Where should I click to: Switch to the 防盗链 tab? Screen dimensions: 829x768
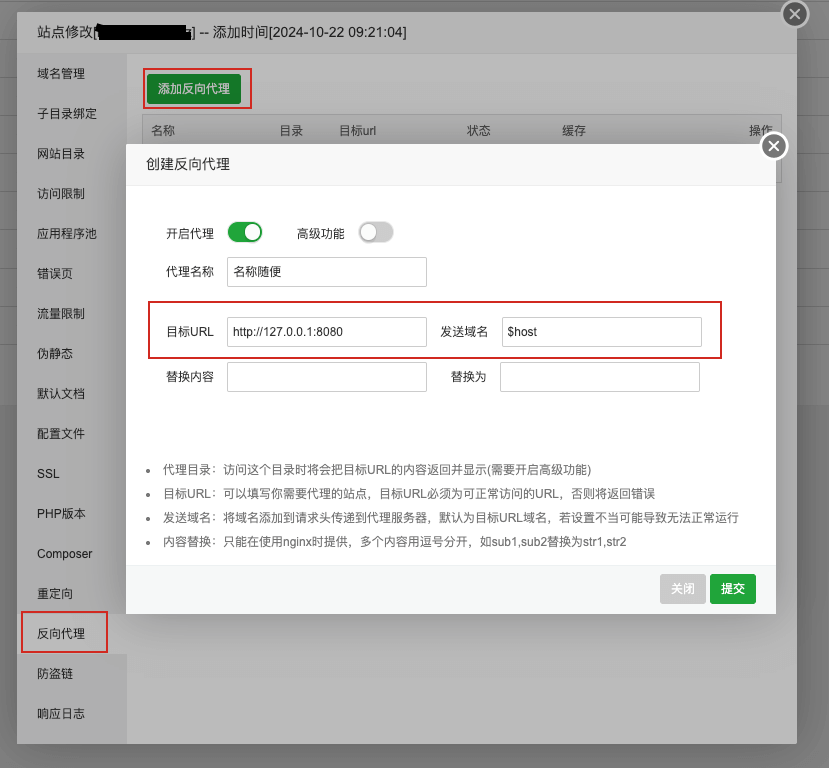[54, 674]
